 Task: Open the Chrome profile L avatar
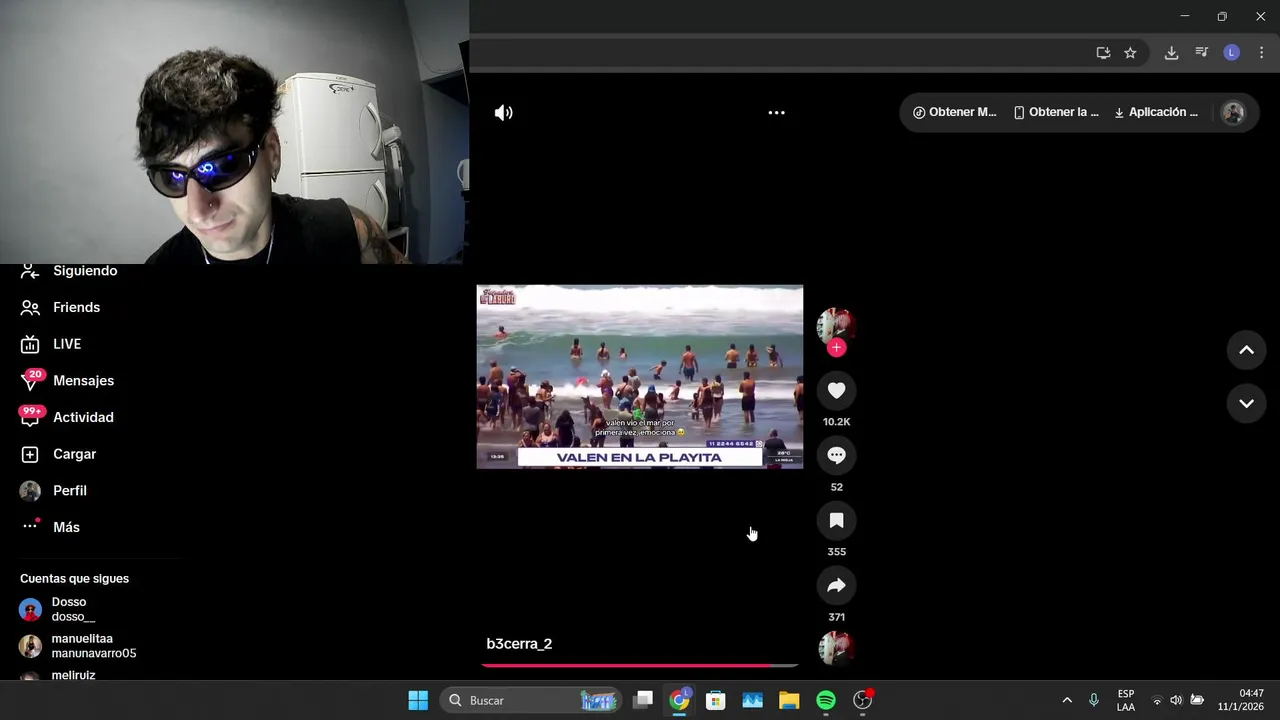coord(1232,53)
